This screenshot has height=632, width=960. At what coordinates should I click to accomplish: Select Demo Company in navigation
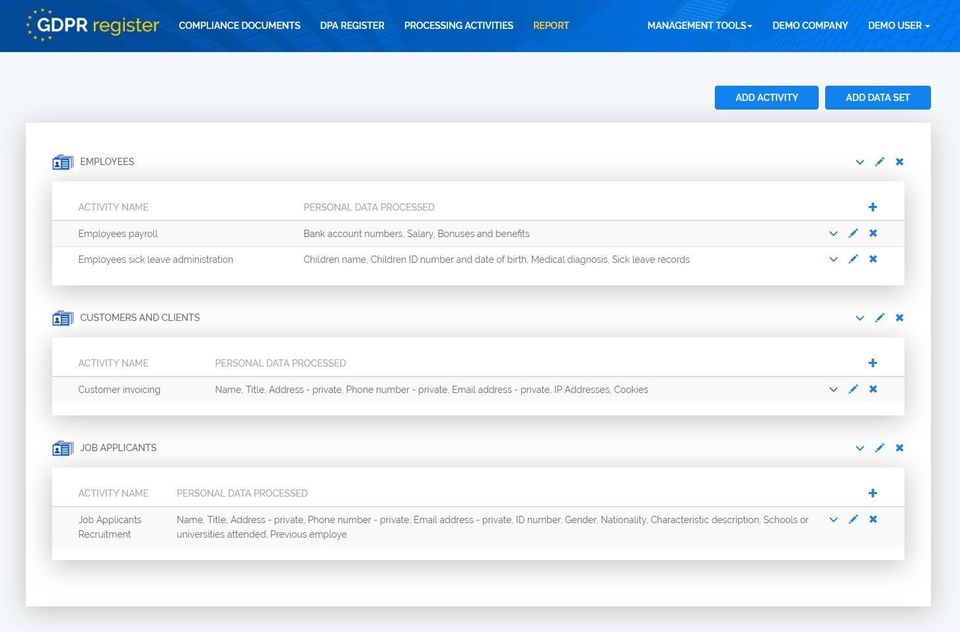(810, 26)
